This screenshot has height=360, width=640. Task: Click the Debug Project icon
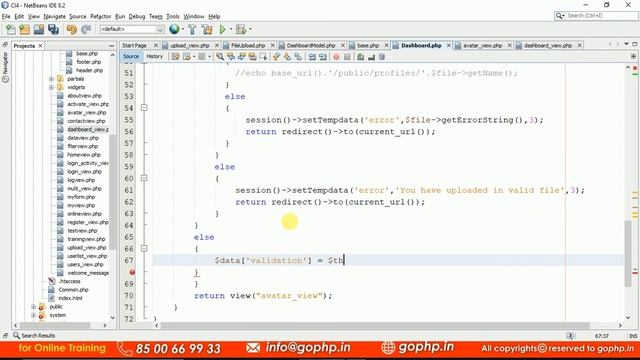click(x=241, y=29)
